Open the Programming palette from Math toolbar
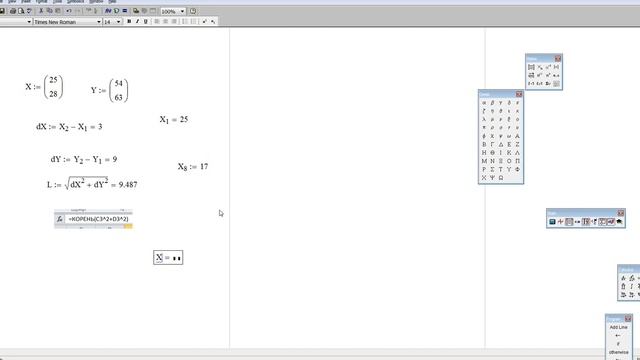Image resolution: width=640 pixels, height=360 pixels. 602,222
